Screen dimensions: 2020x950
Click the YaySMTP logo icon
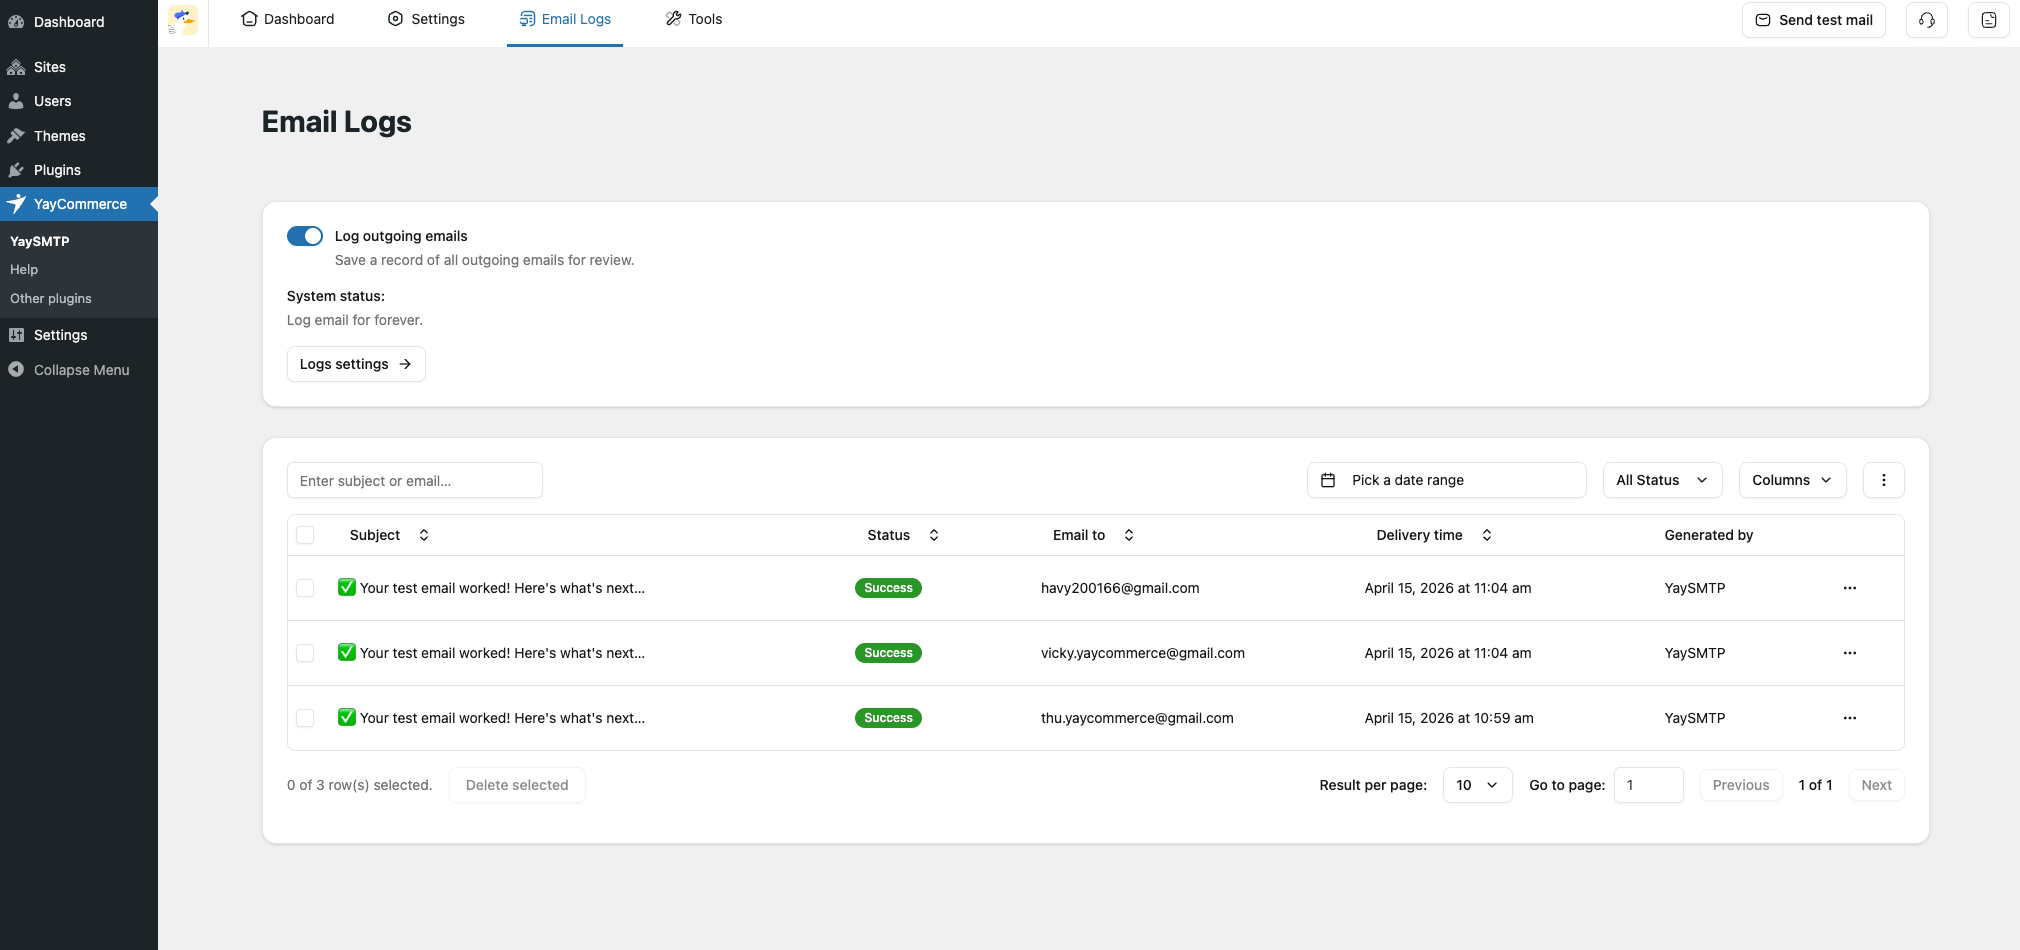[x=183, y=20]
